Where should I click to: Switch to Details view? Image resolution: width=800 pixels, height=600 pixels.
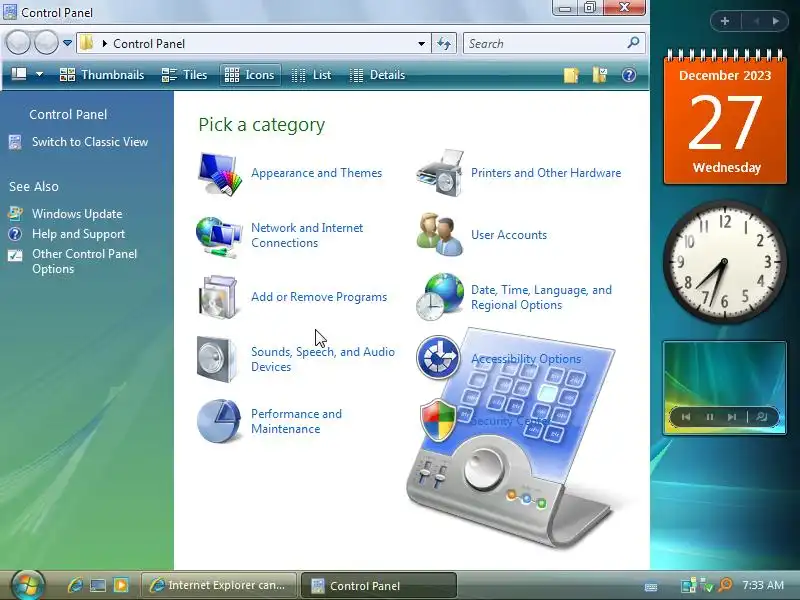378,75
